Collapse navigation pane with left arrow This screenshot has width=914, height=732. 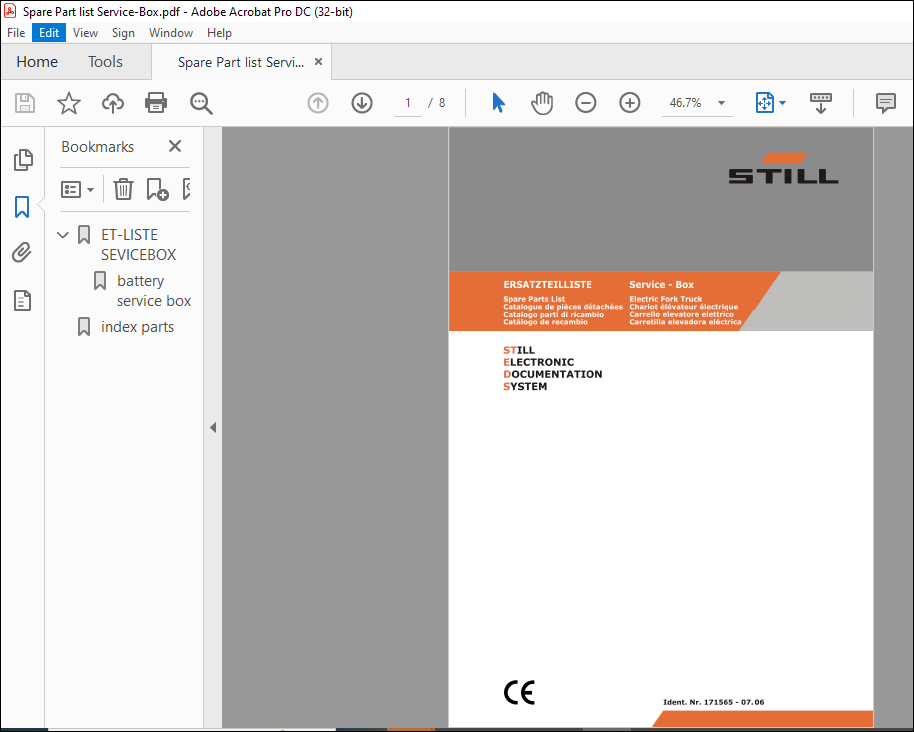point(213,428)
